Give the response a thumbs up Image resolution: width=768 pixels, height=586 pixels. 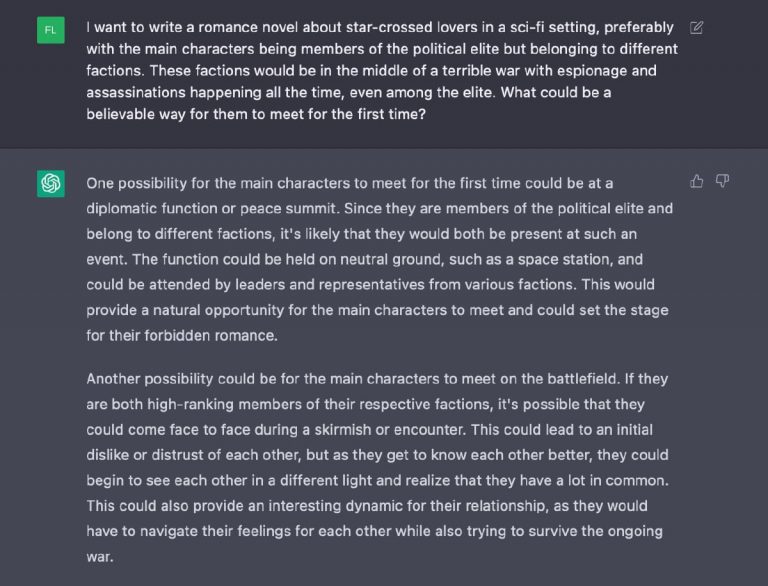[696, 181]
